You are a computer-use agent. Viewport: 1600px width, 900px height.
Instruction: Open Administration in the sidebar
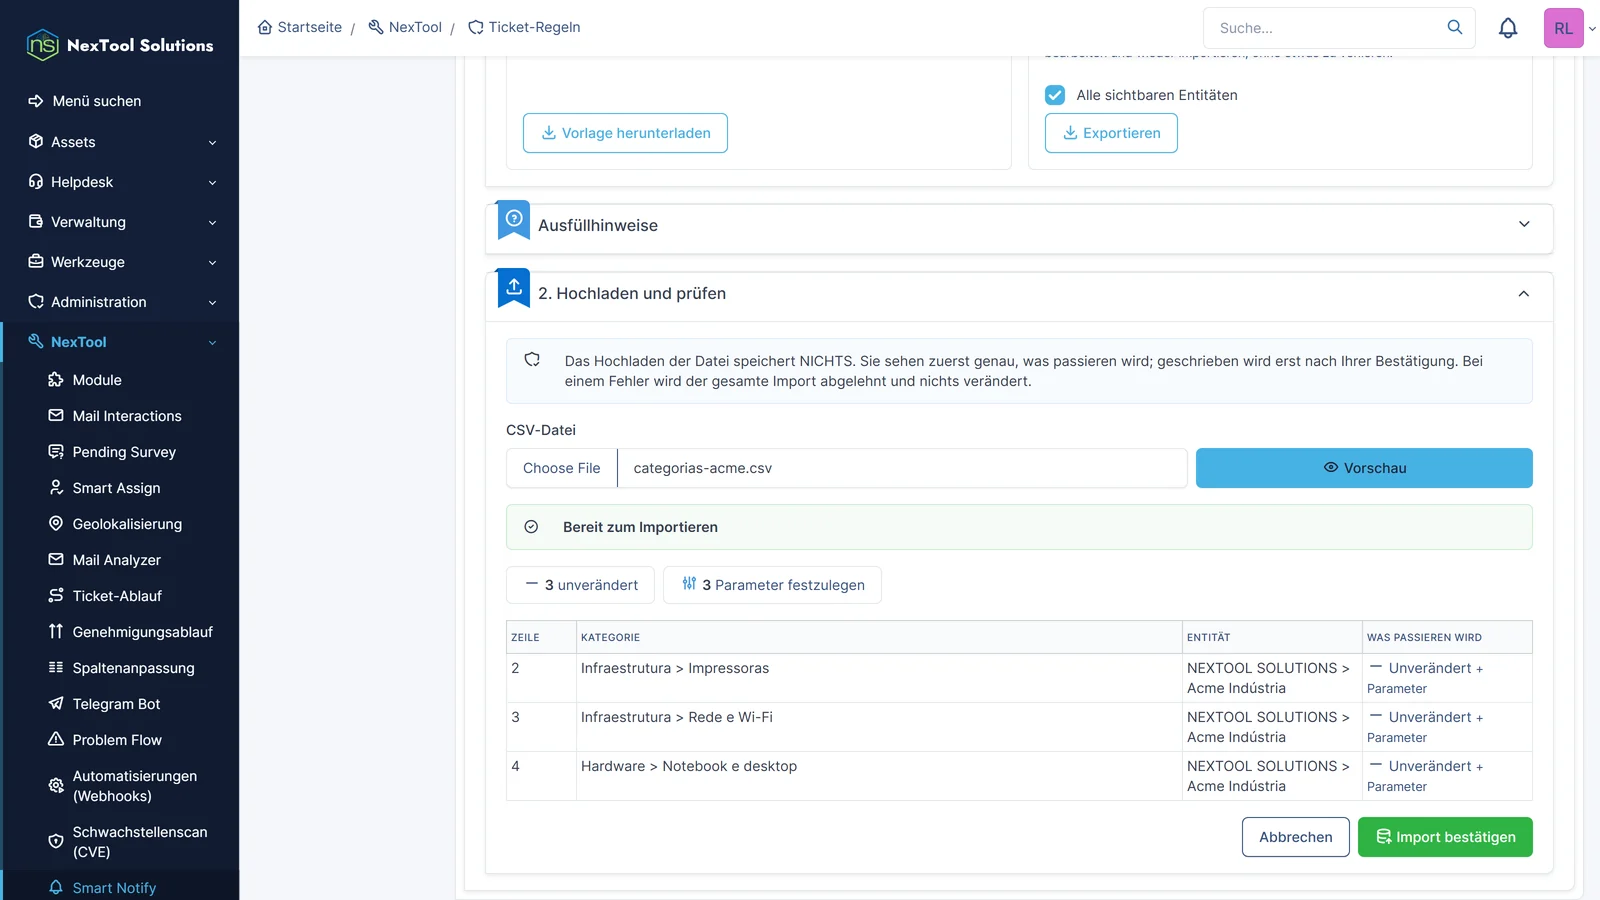[120, 302]
